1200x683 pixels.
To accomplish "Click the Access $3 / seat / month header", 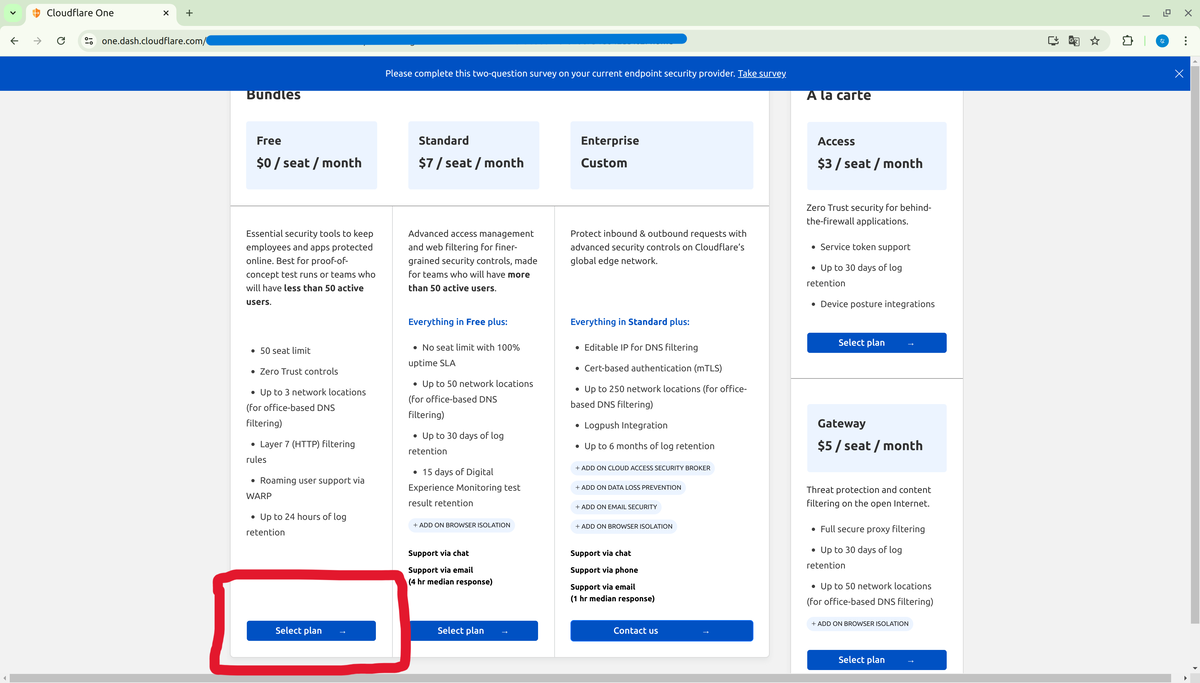I will pyautogui.click(x=876, y=156).
